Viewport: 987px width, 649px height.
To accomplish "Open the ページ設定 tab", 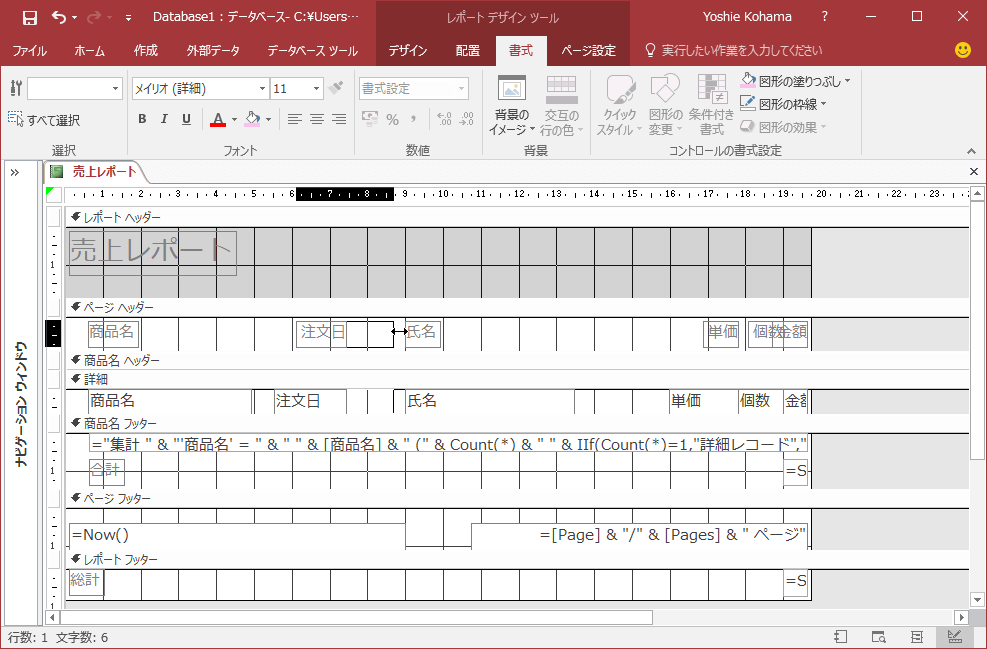I will click(x=589, y=51).
